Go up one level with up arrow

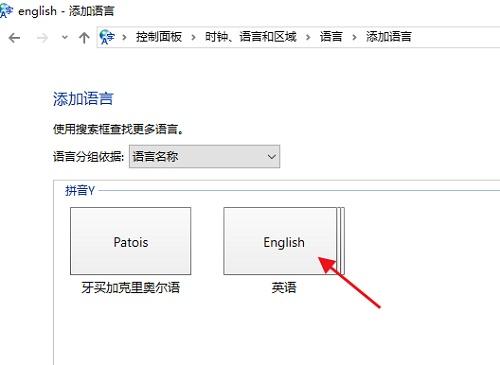84,38
